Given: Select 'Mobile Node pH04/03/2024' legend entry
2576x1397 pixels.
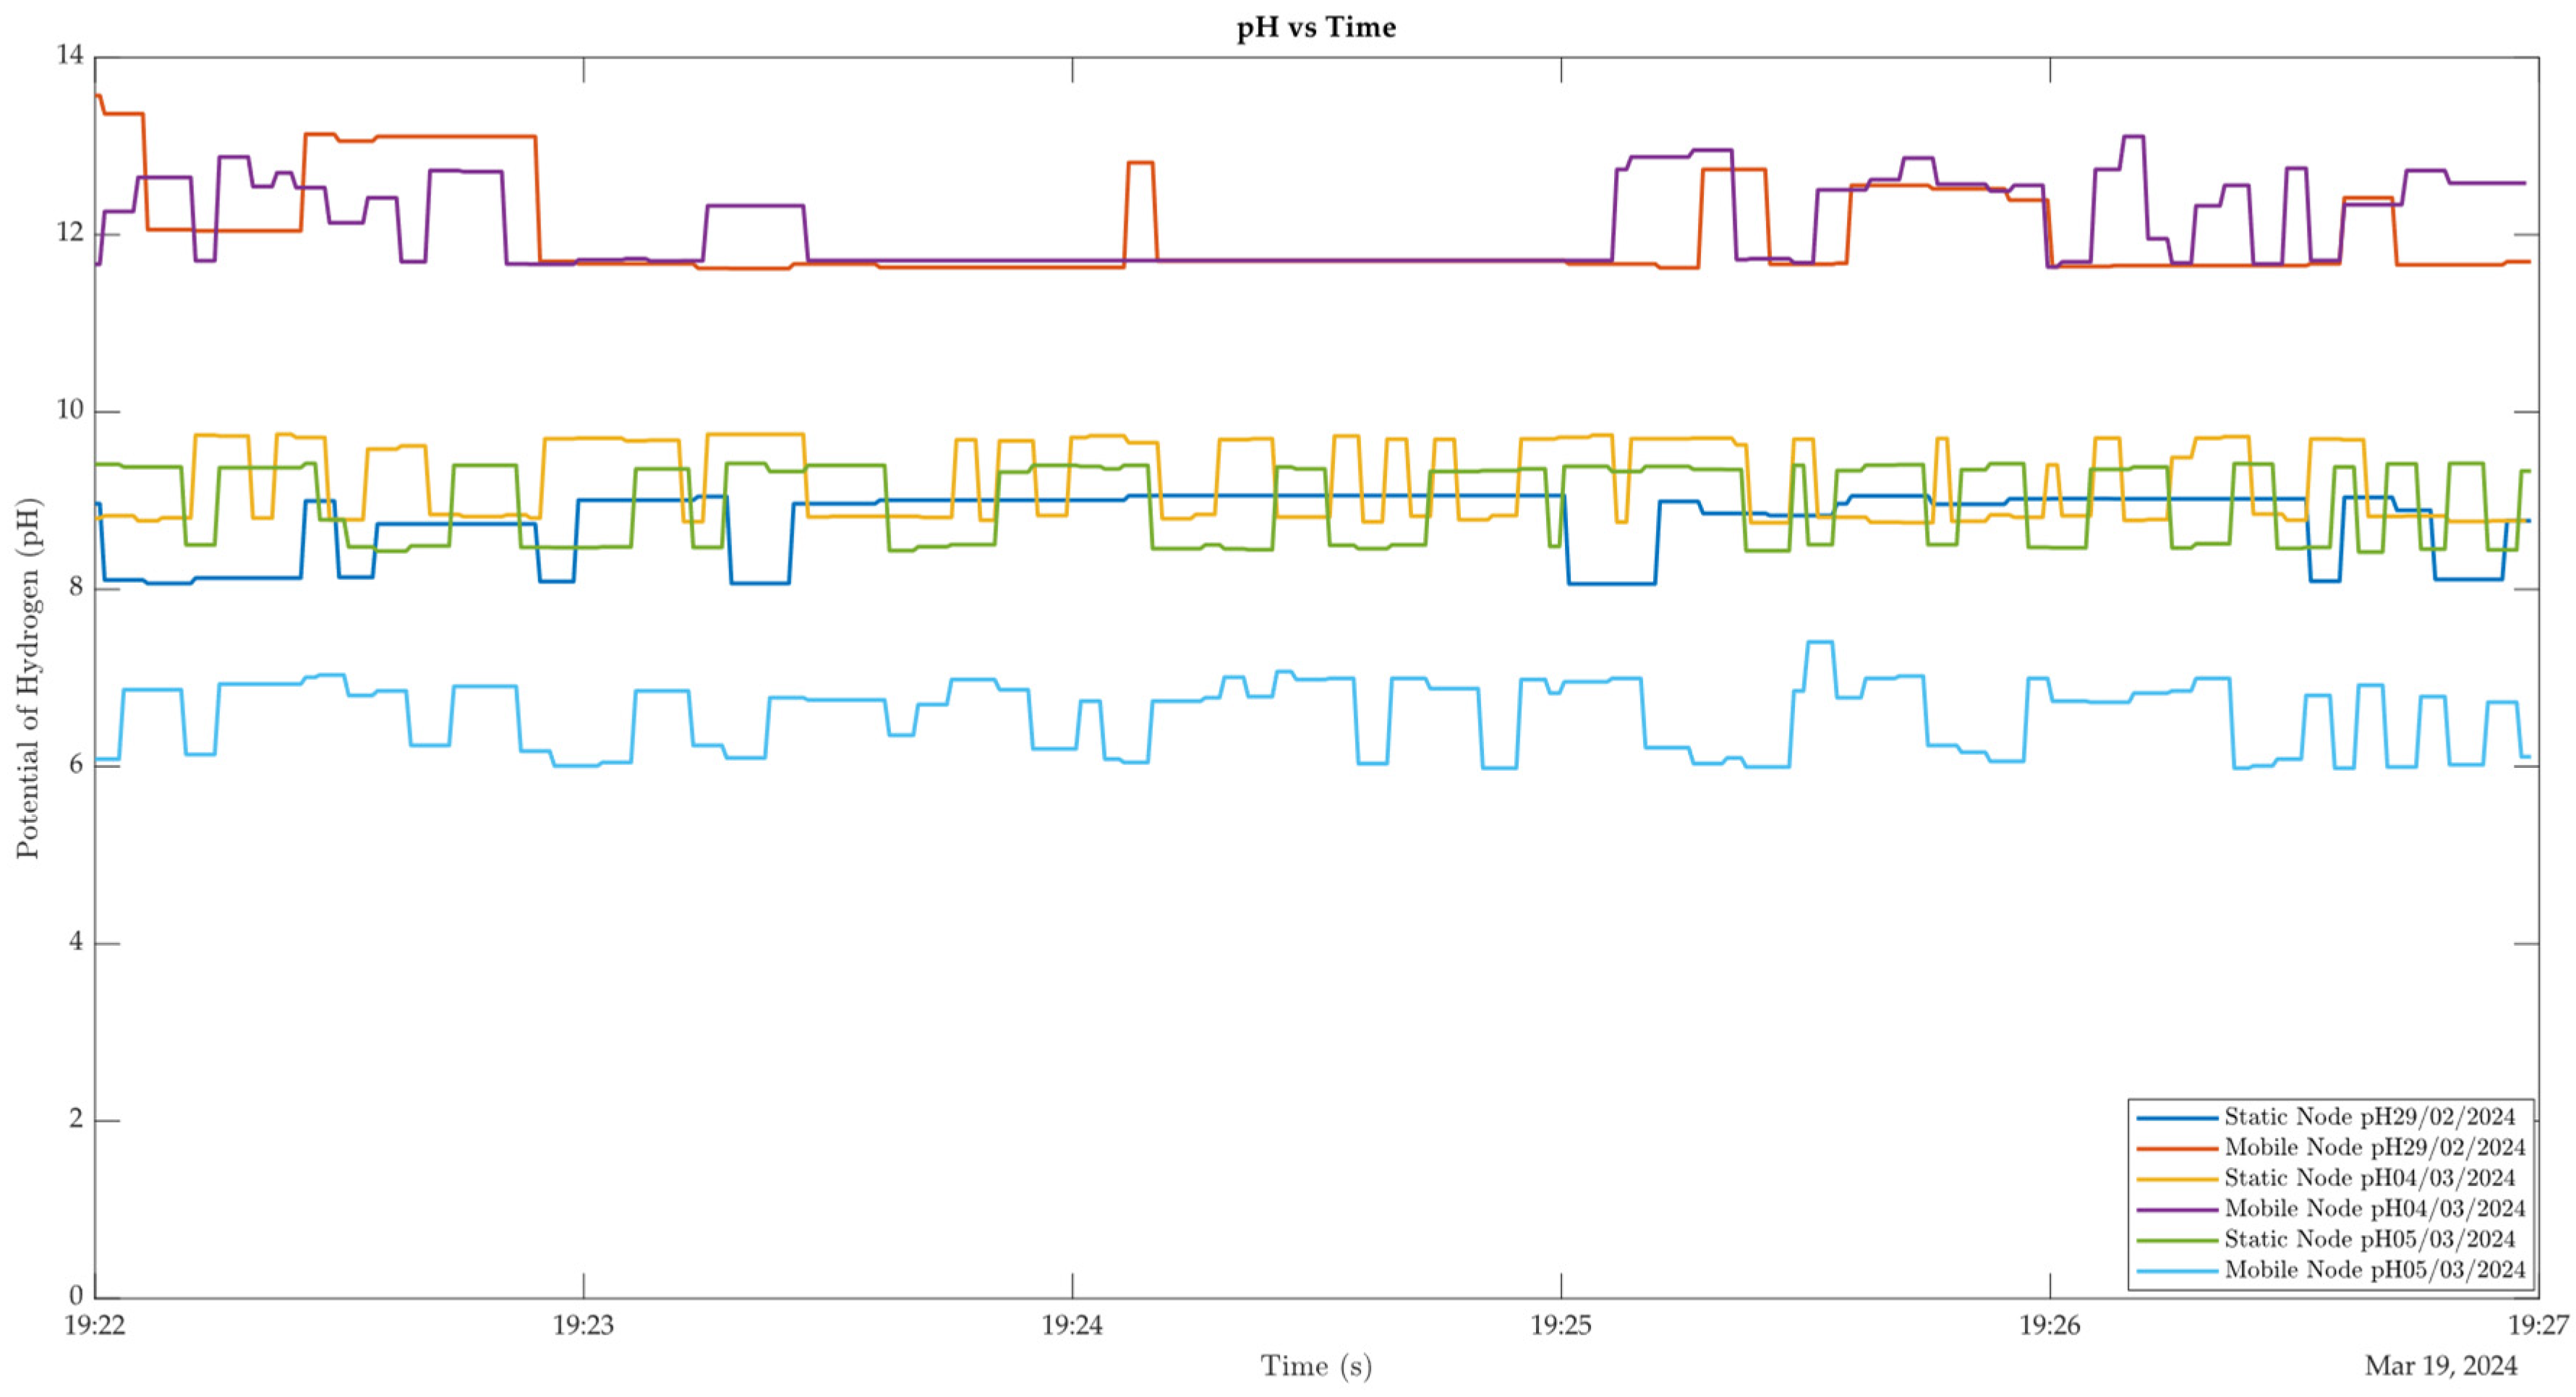Looking at the screenshot, I should click(x=2374, y=1208).
